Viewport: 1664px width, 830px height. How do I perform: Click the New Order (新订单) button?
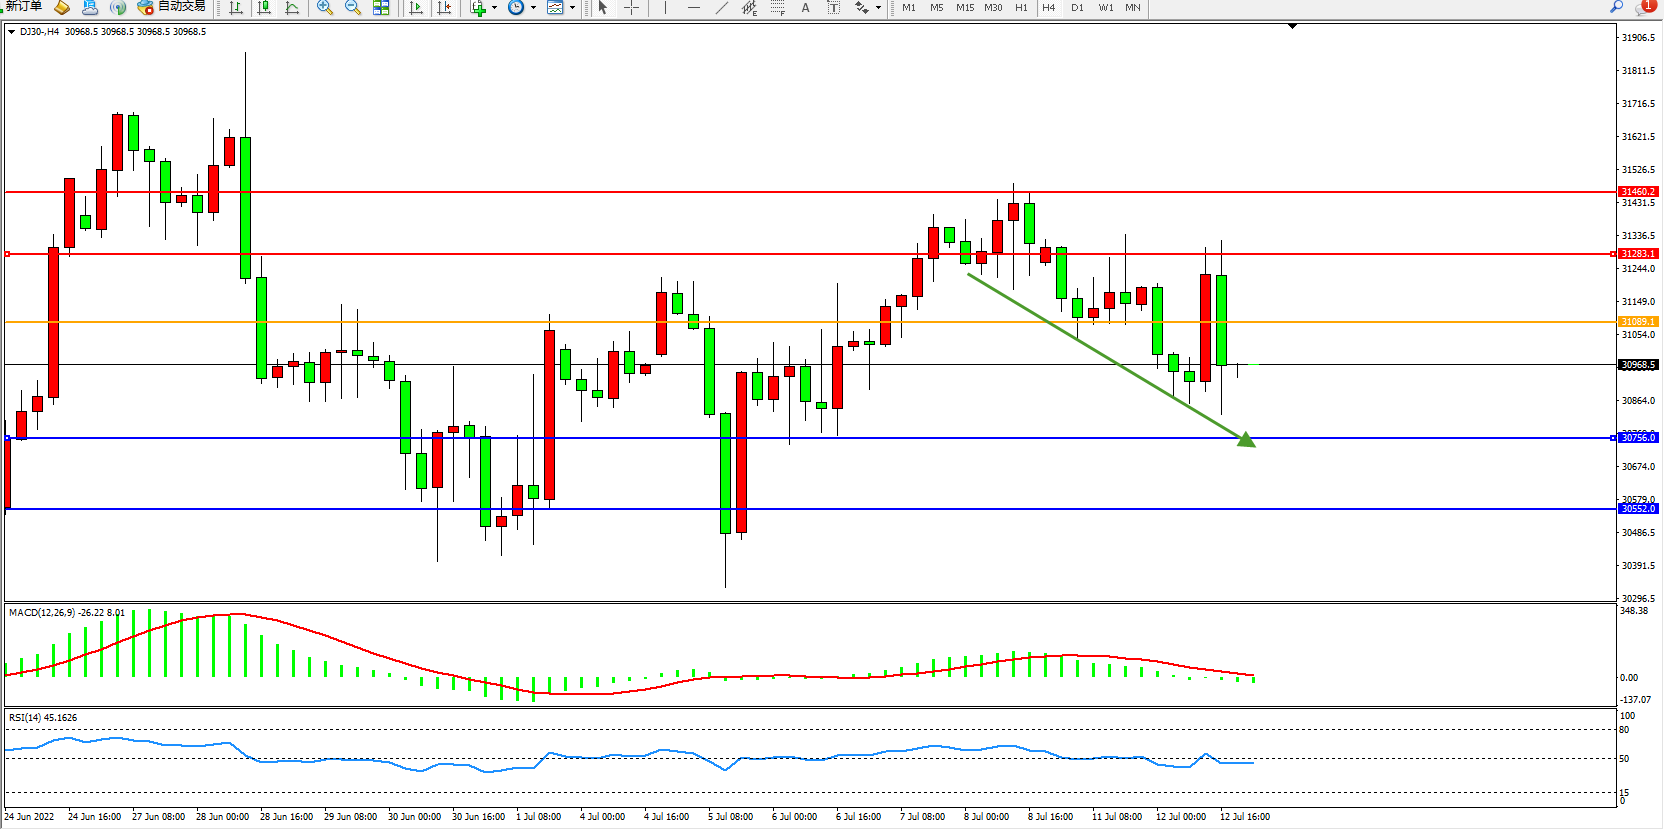click(x=24, y=7)
